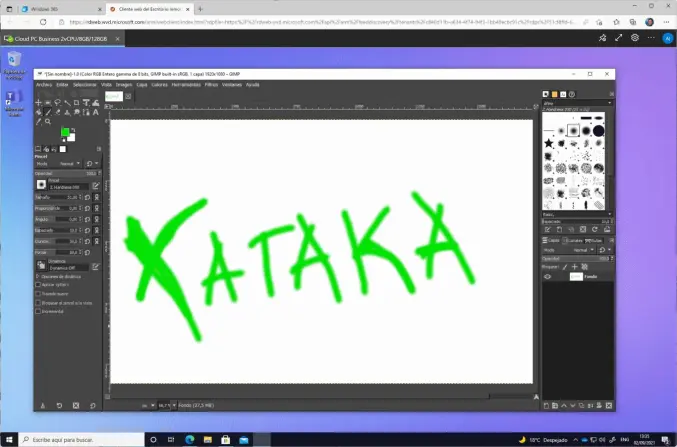Image resolution: width=677 pixels, height=447 pixels.
Task: Select the Bucket Fill tool
Action: (x=38, y=112)
